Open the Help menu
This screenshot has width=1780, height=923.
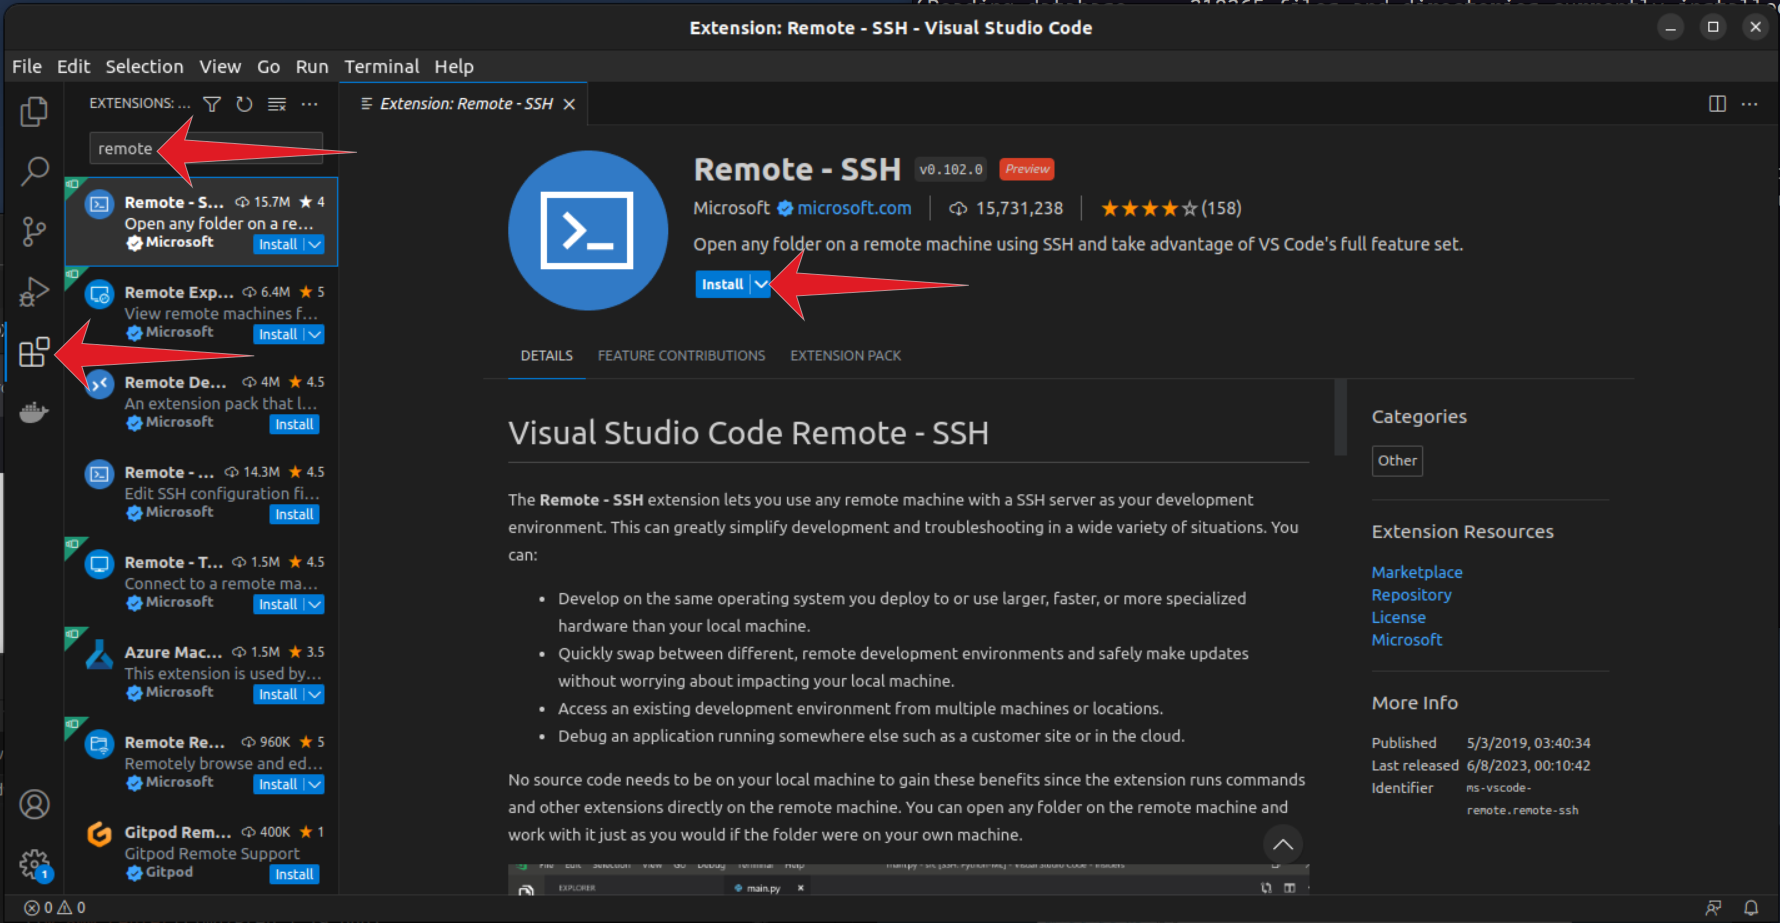click(x=454, y=66)
